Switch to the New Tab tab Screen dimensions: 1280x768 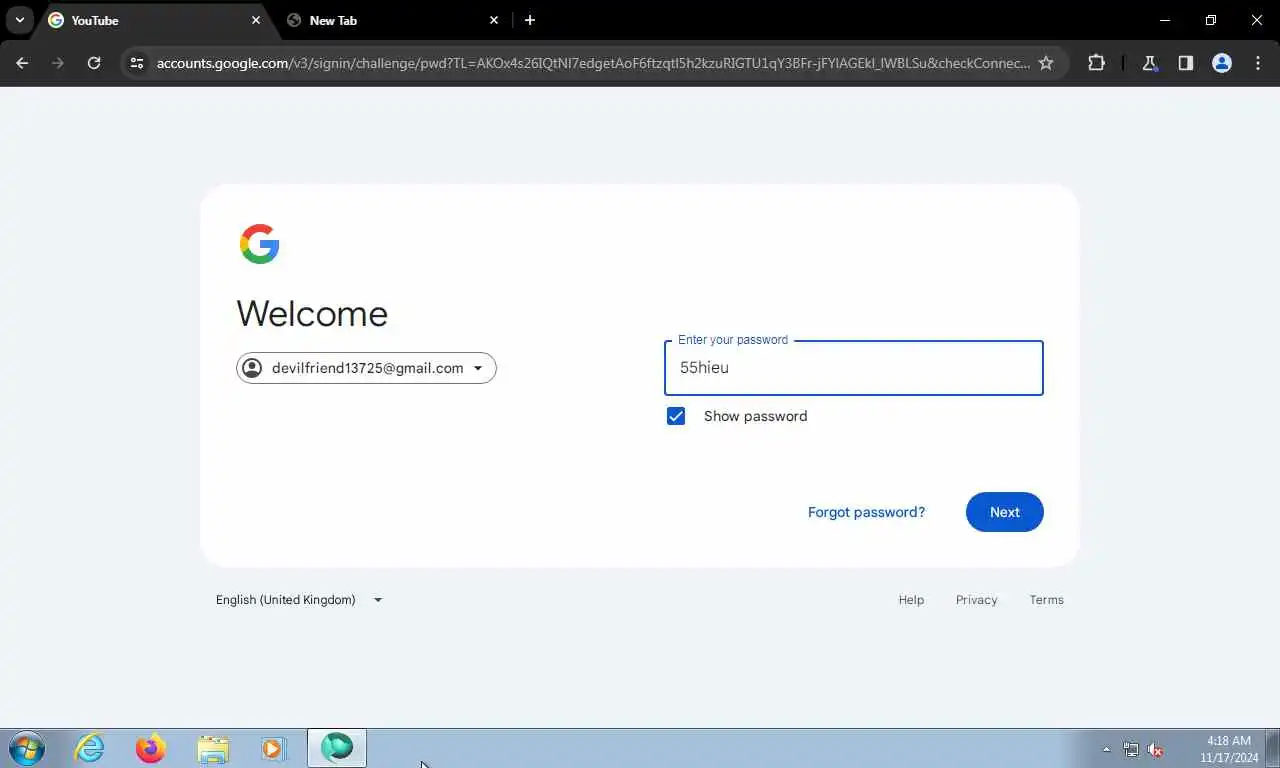[392, 20]
